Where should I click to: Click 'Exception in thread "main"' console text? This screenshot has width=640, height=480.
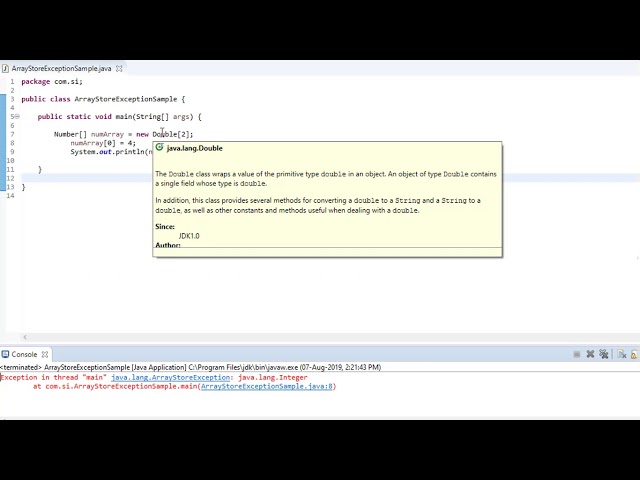pos(53,378)
